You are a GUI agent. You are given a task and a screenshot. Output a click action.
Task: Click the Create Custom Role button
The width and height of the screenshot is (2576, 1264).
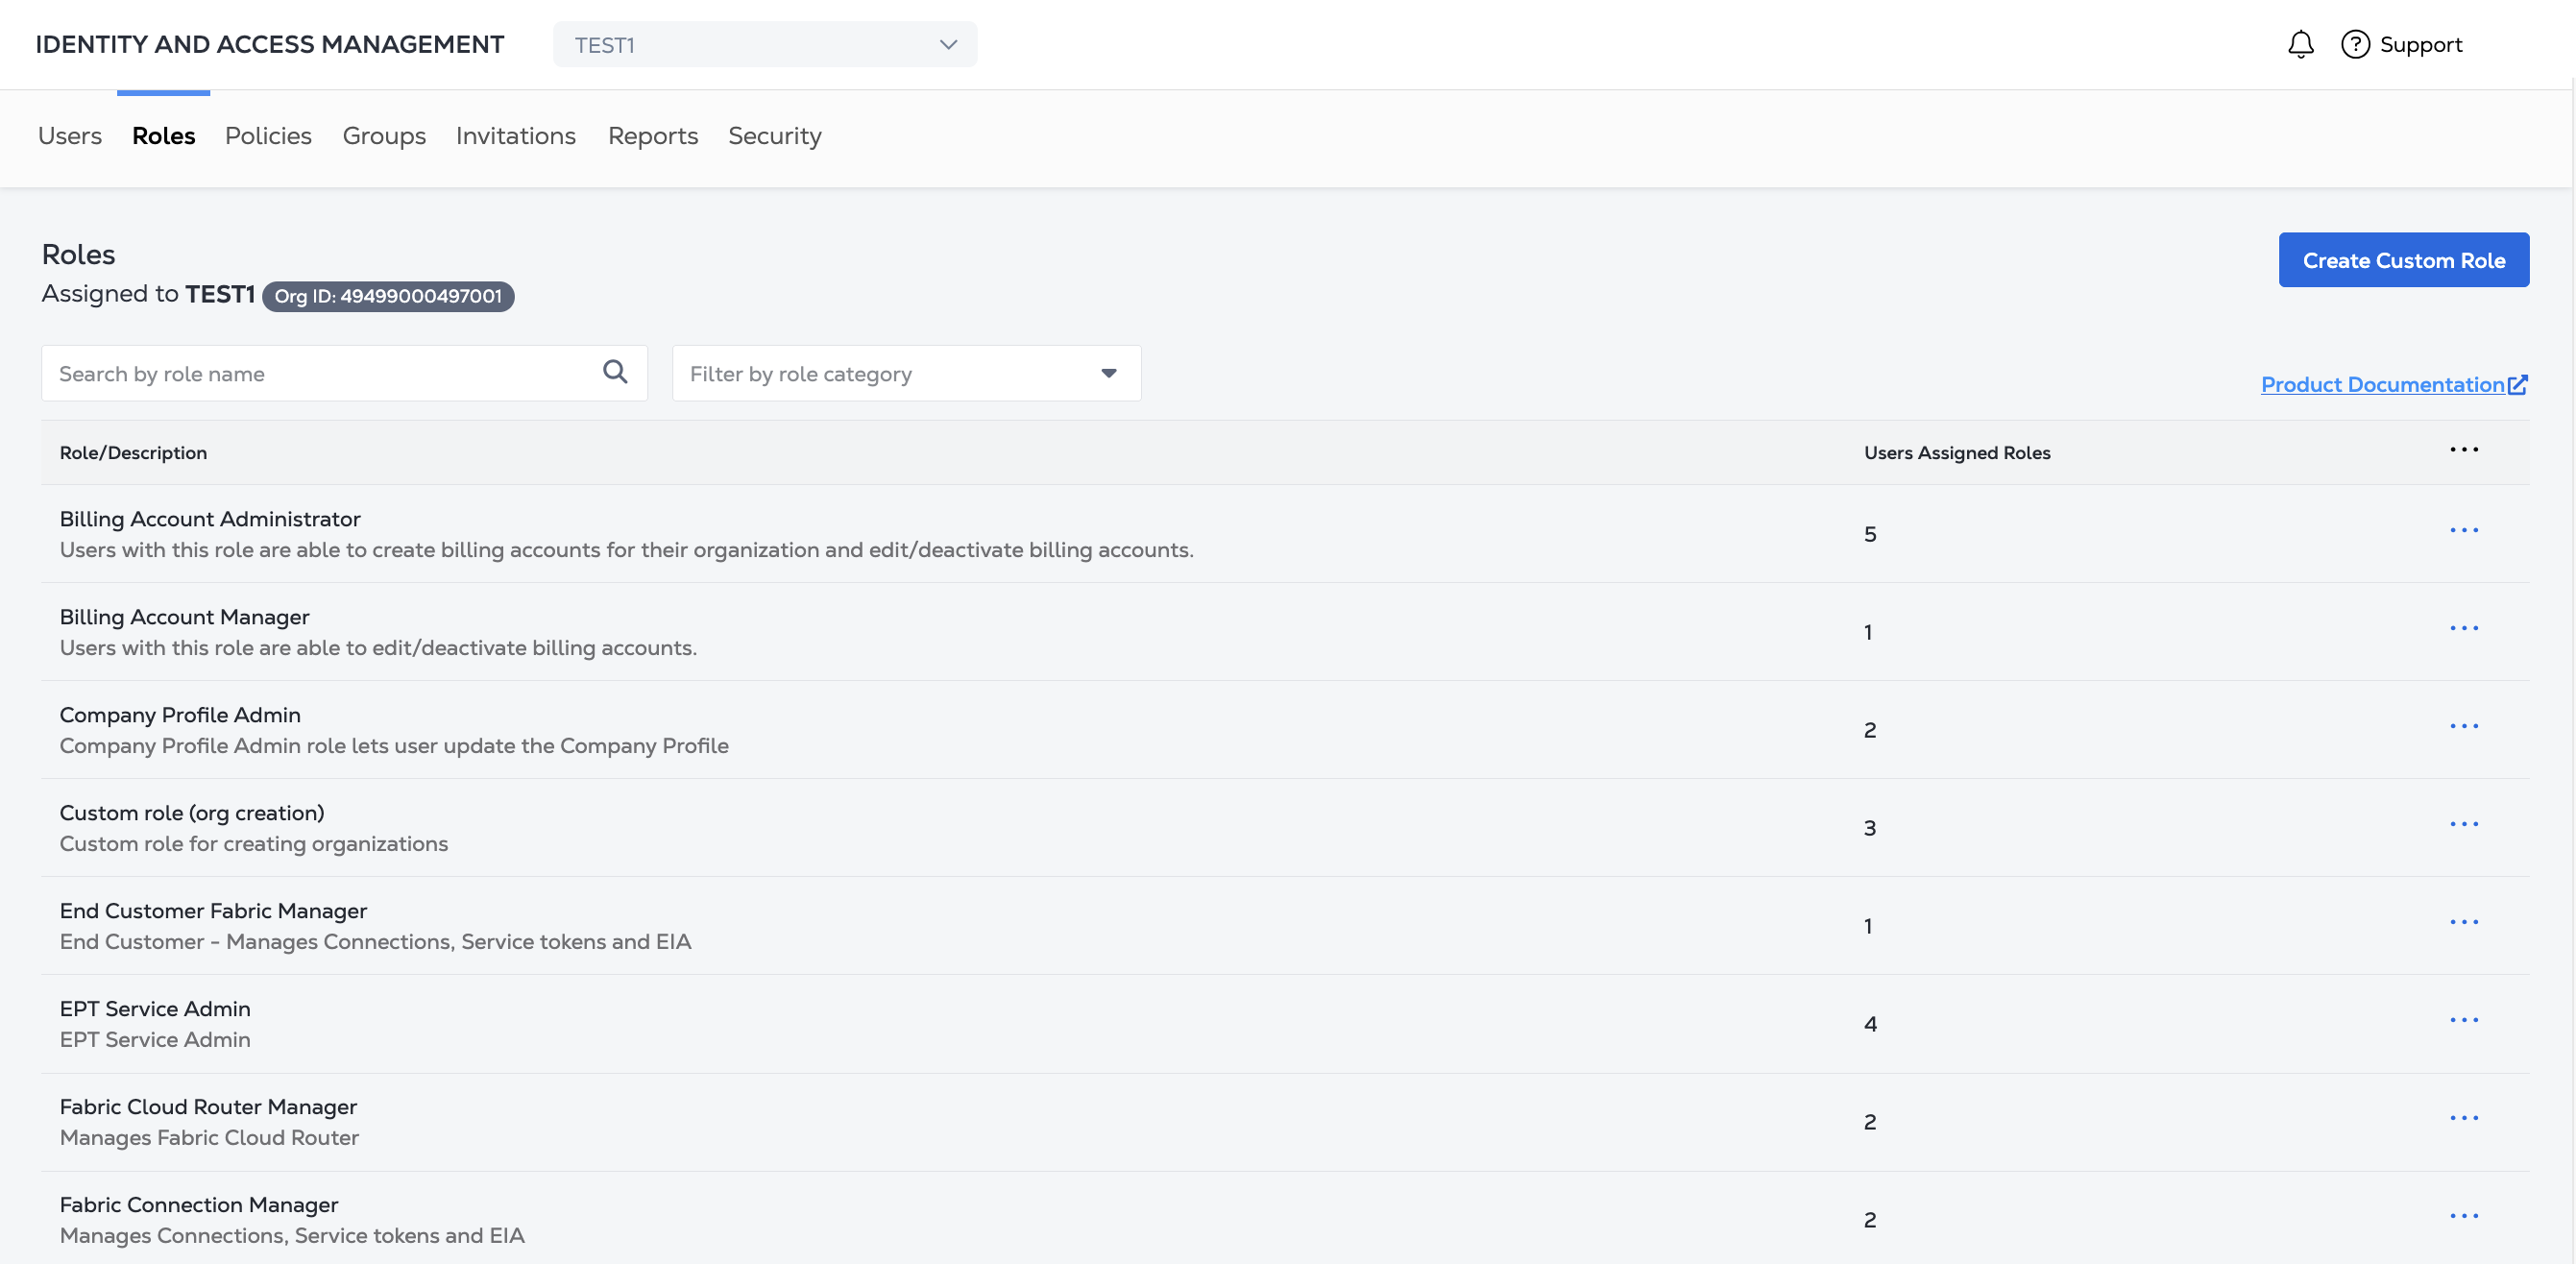[2404, 260]
